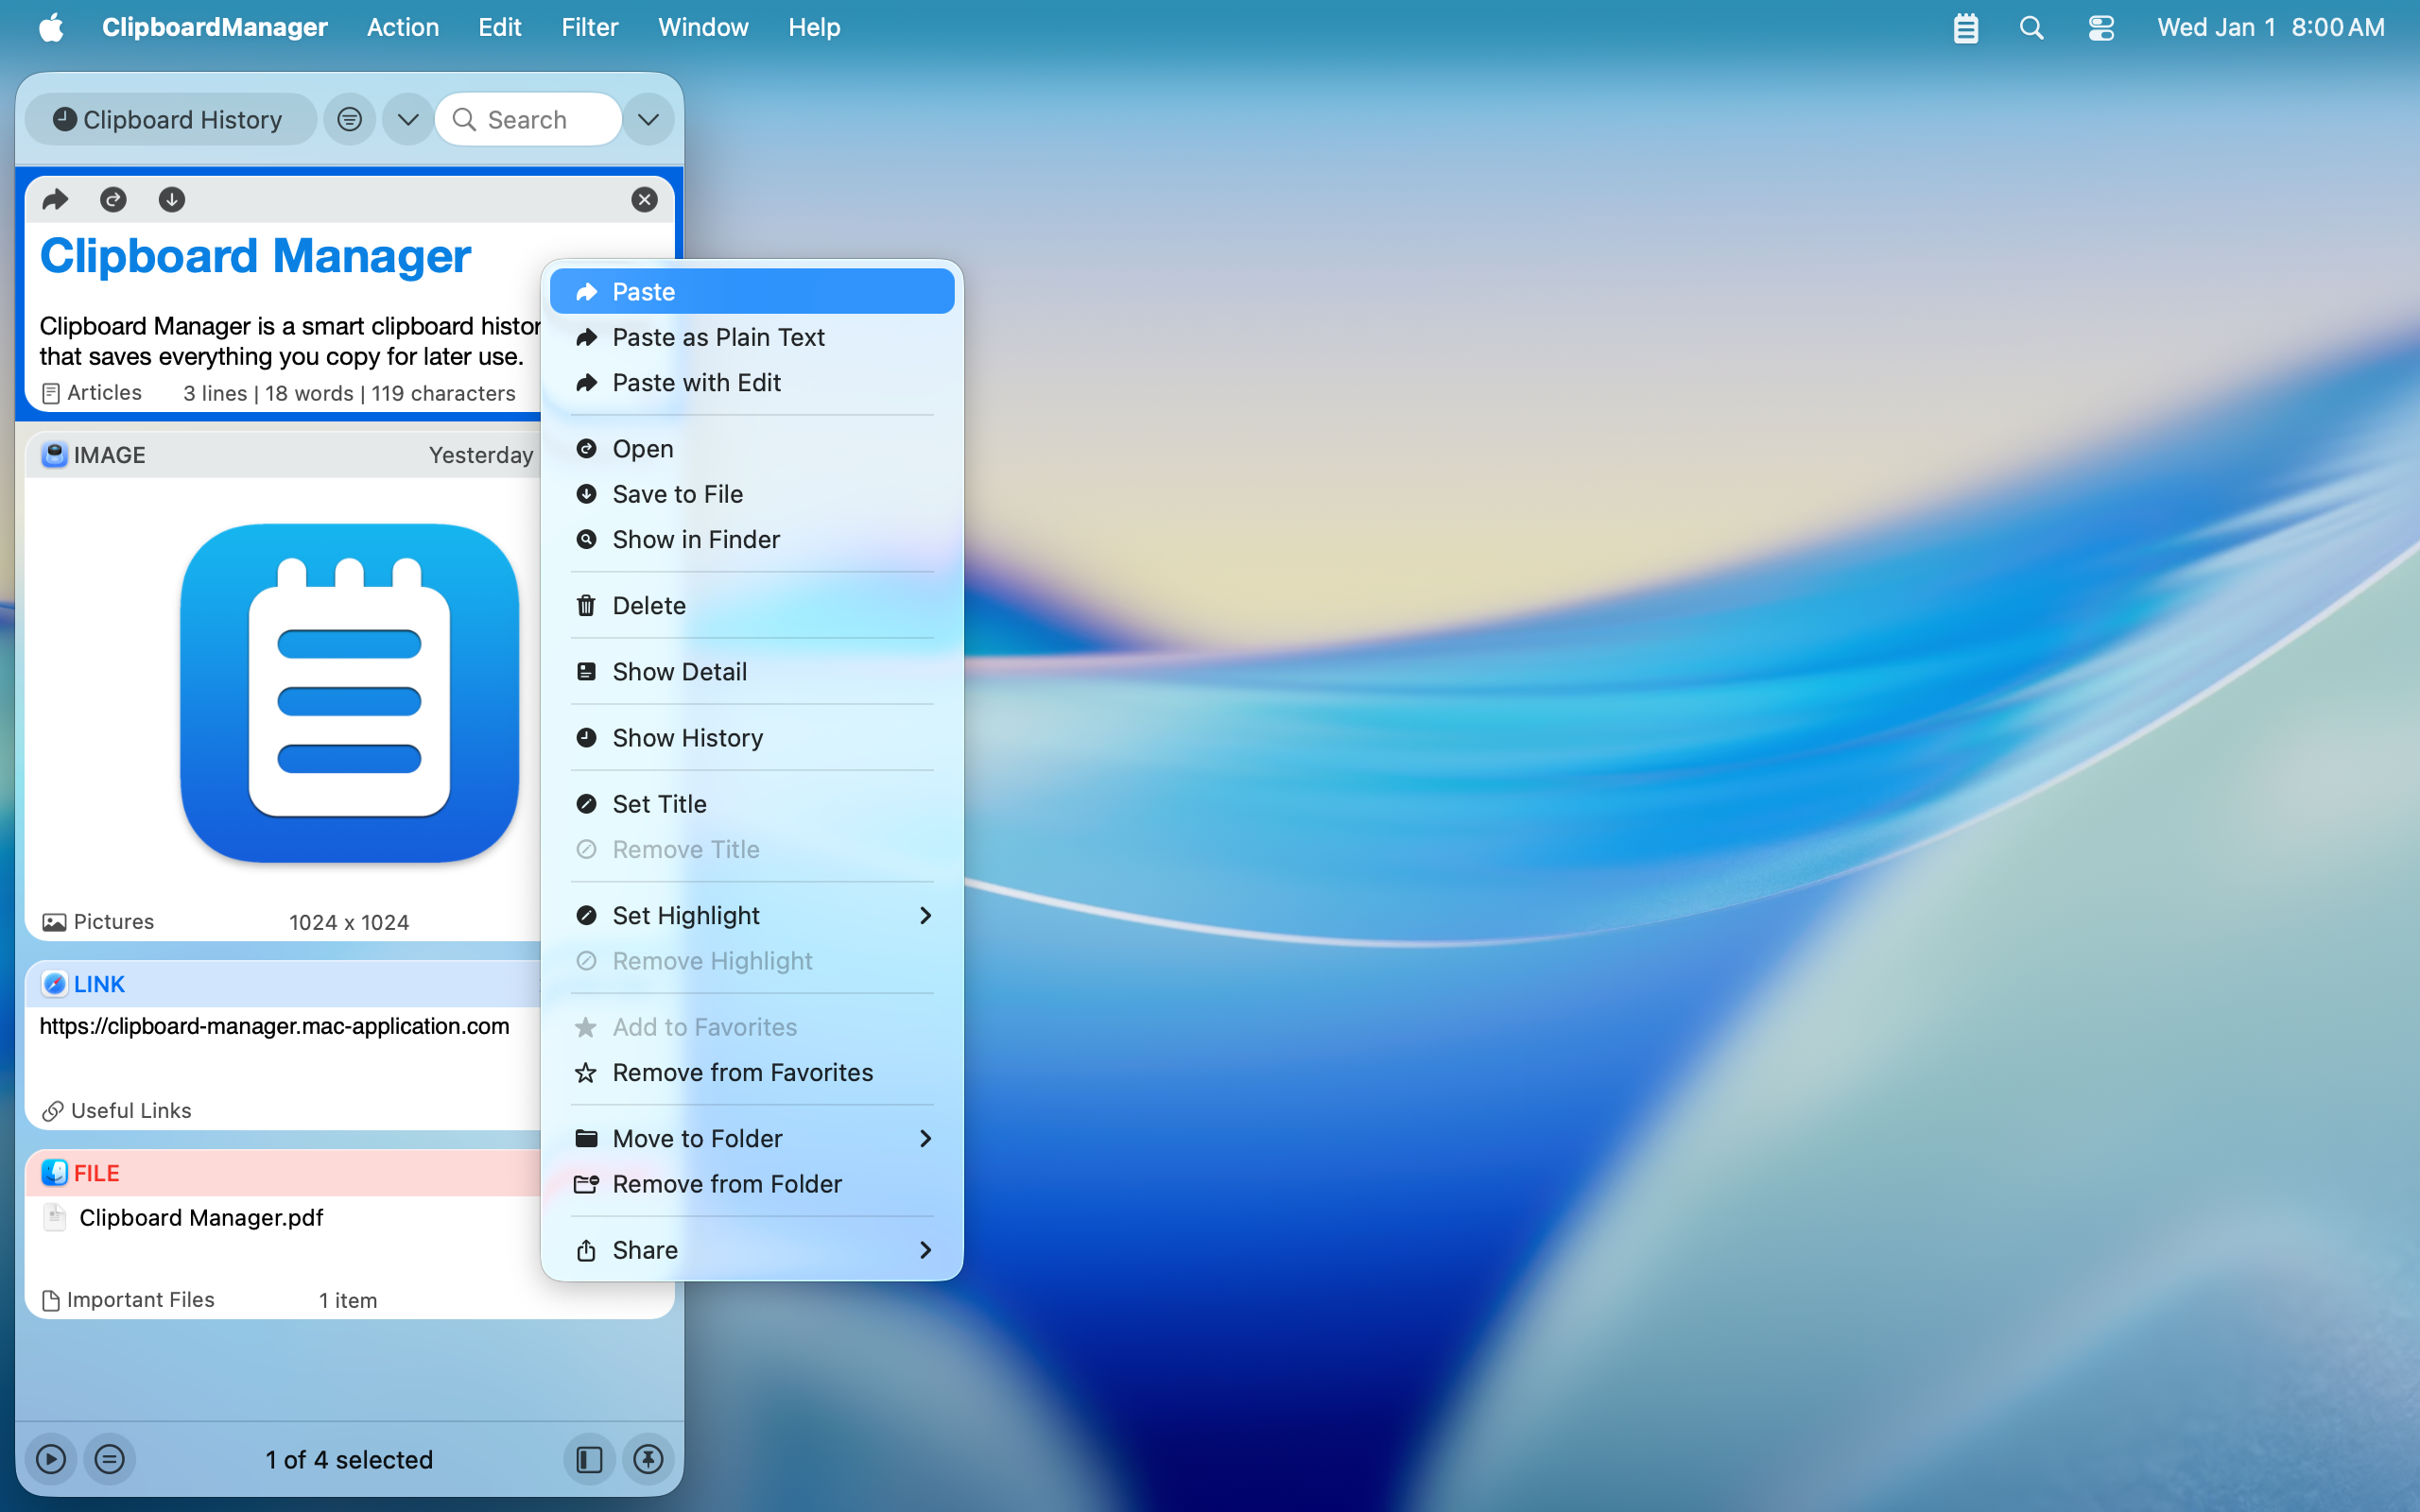
Task: Open ClipboardManager menu bar status icon
Action: coord(1965,27)
